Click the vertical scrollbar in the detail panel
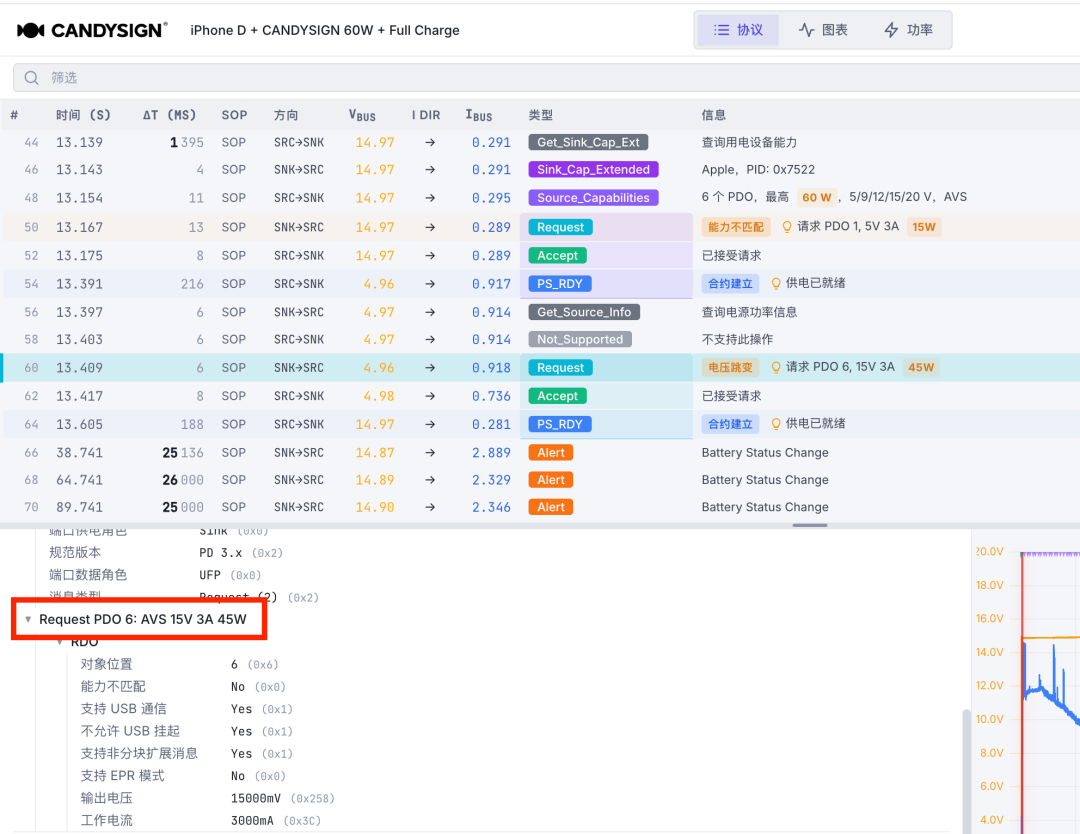This screenshot has width=1080, height=834. 966,771
